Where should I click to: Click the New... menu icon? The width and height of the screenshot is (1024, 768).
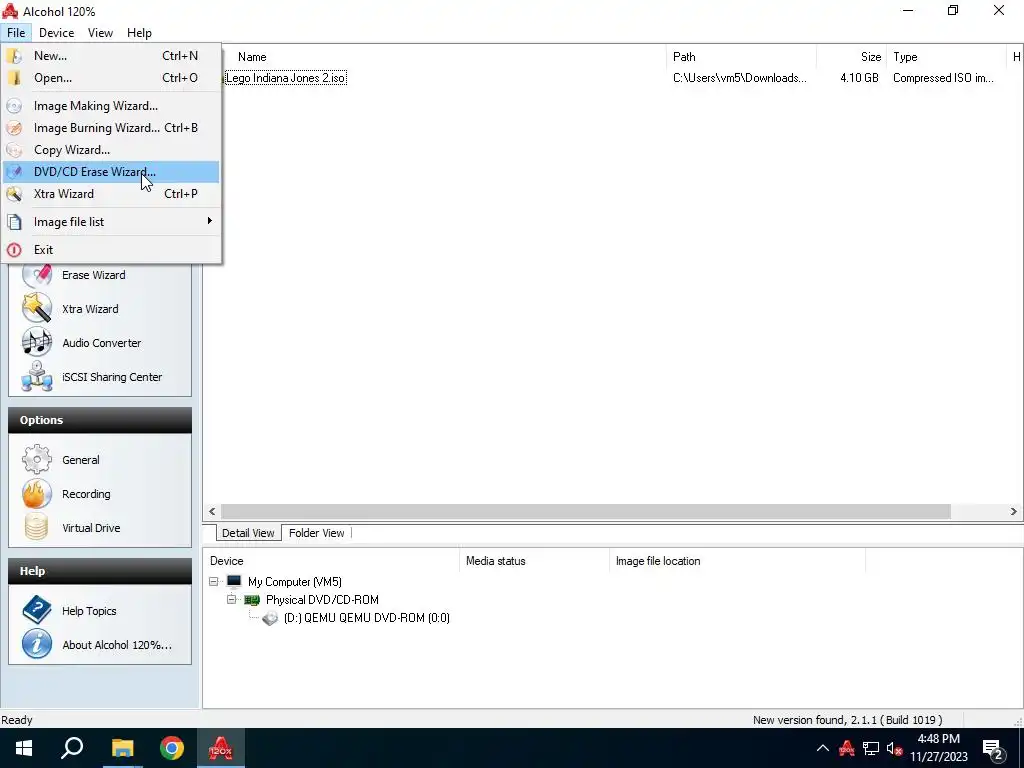[14, 56]
